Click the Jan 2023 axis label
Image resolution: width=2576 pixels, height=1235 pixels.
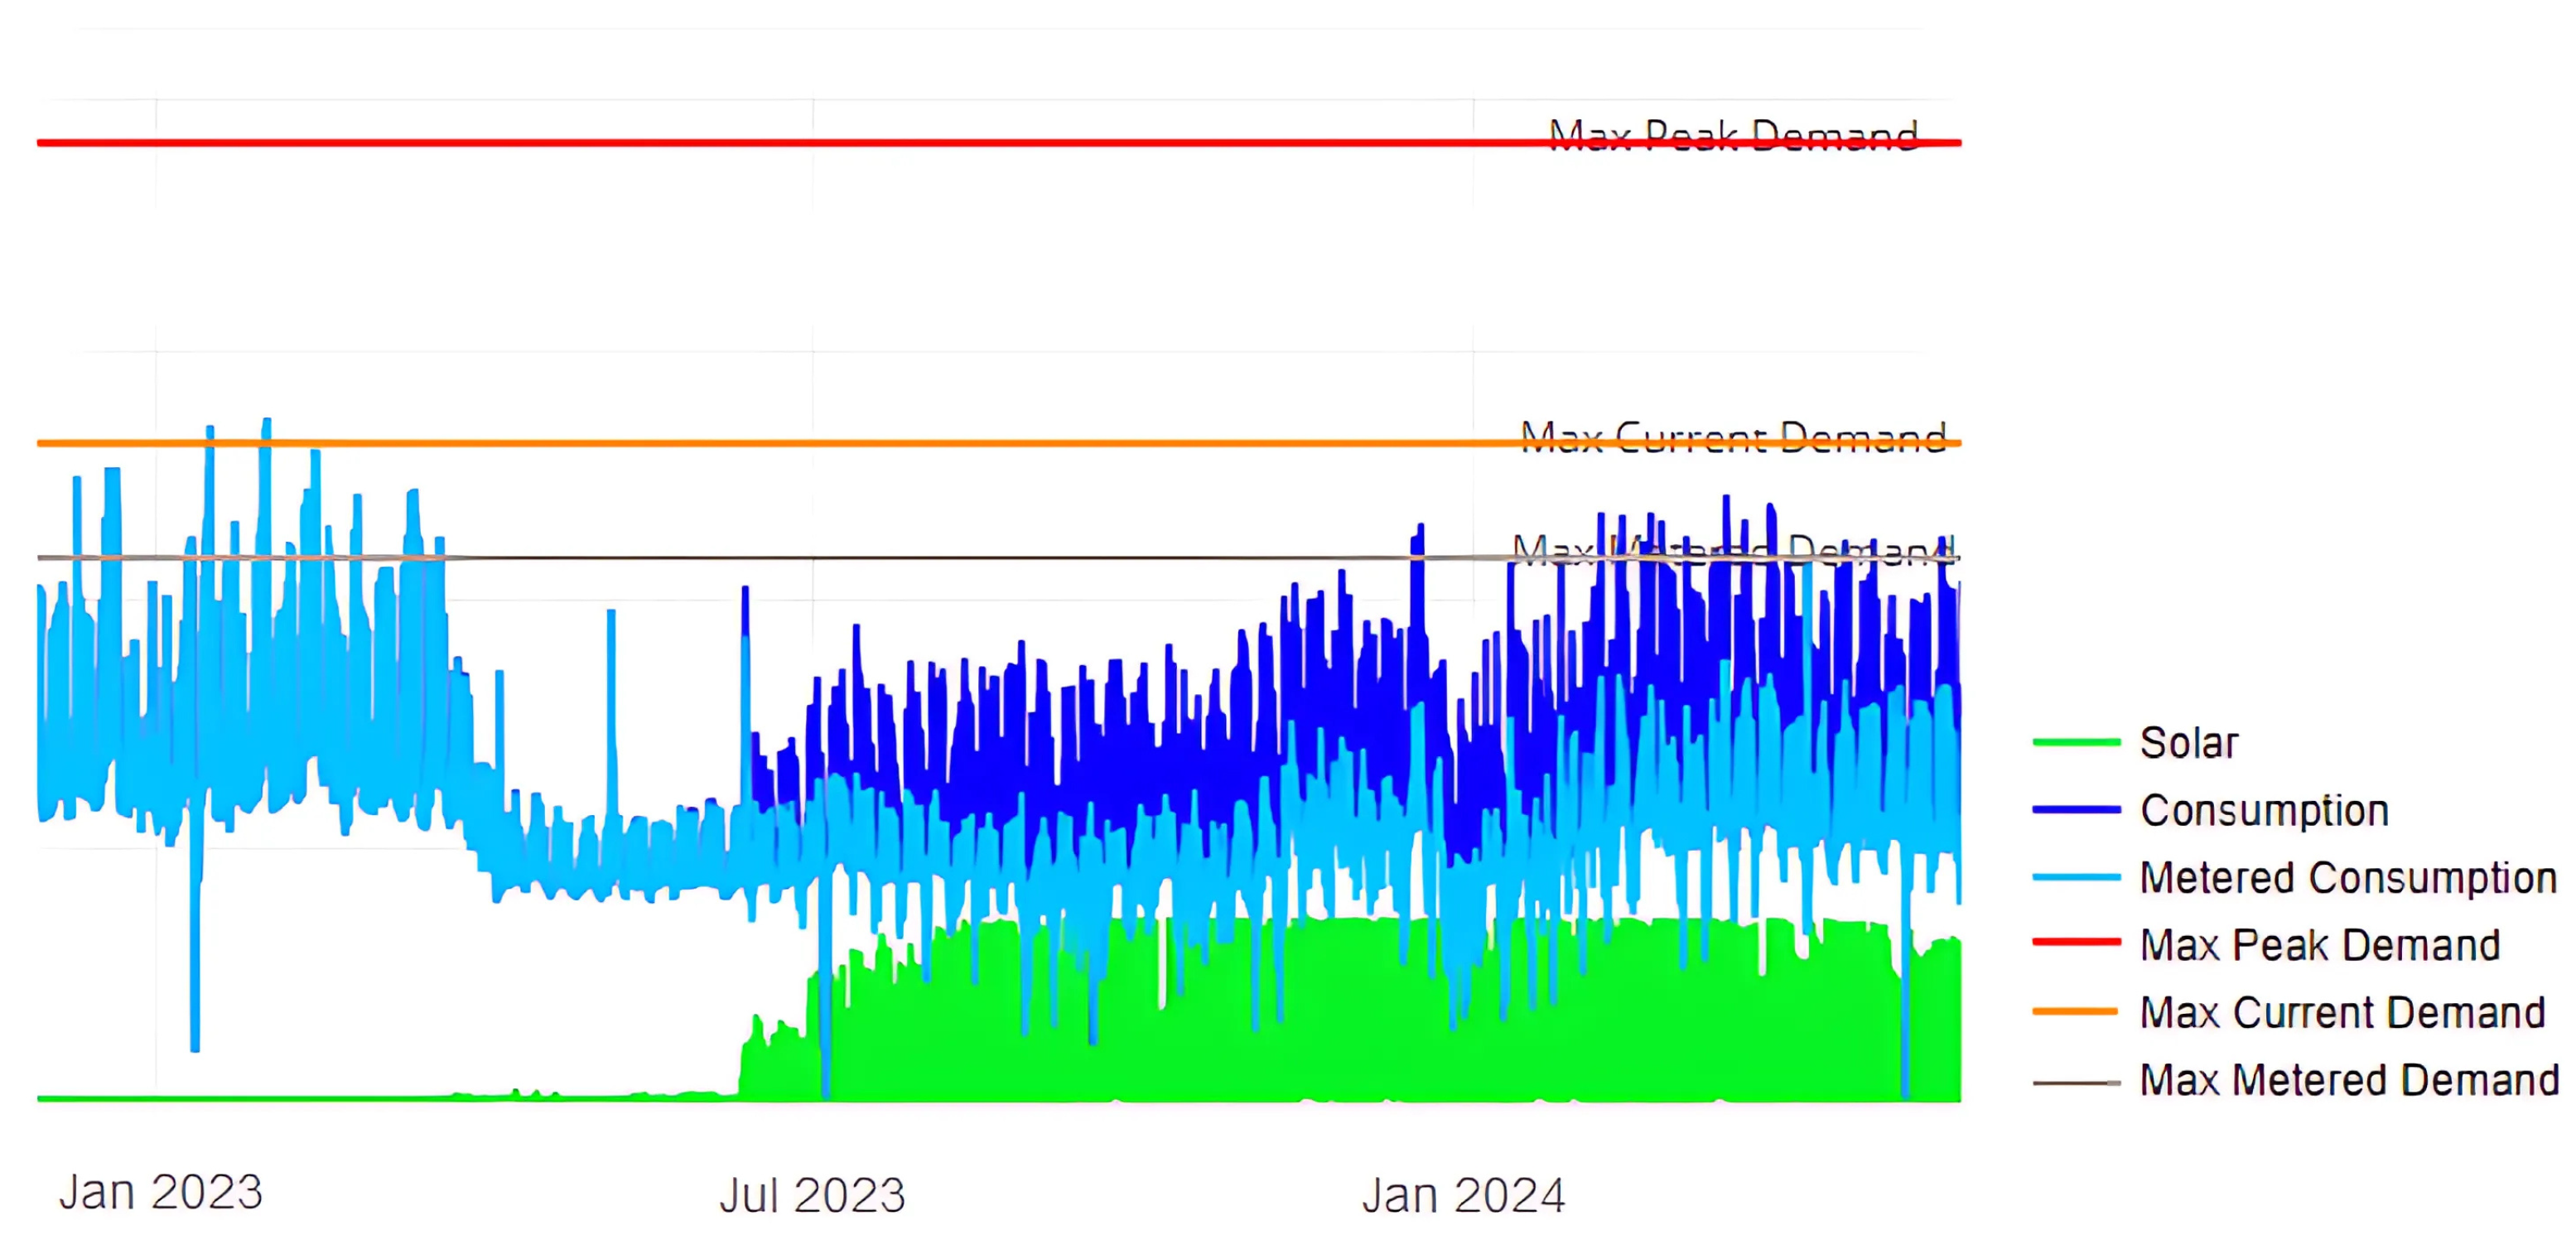click(x=161, y=1192)
